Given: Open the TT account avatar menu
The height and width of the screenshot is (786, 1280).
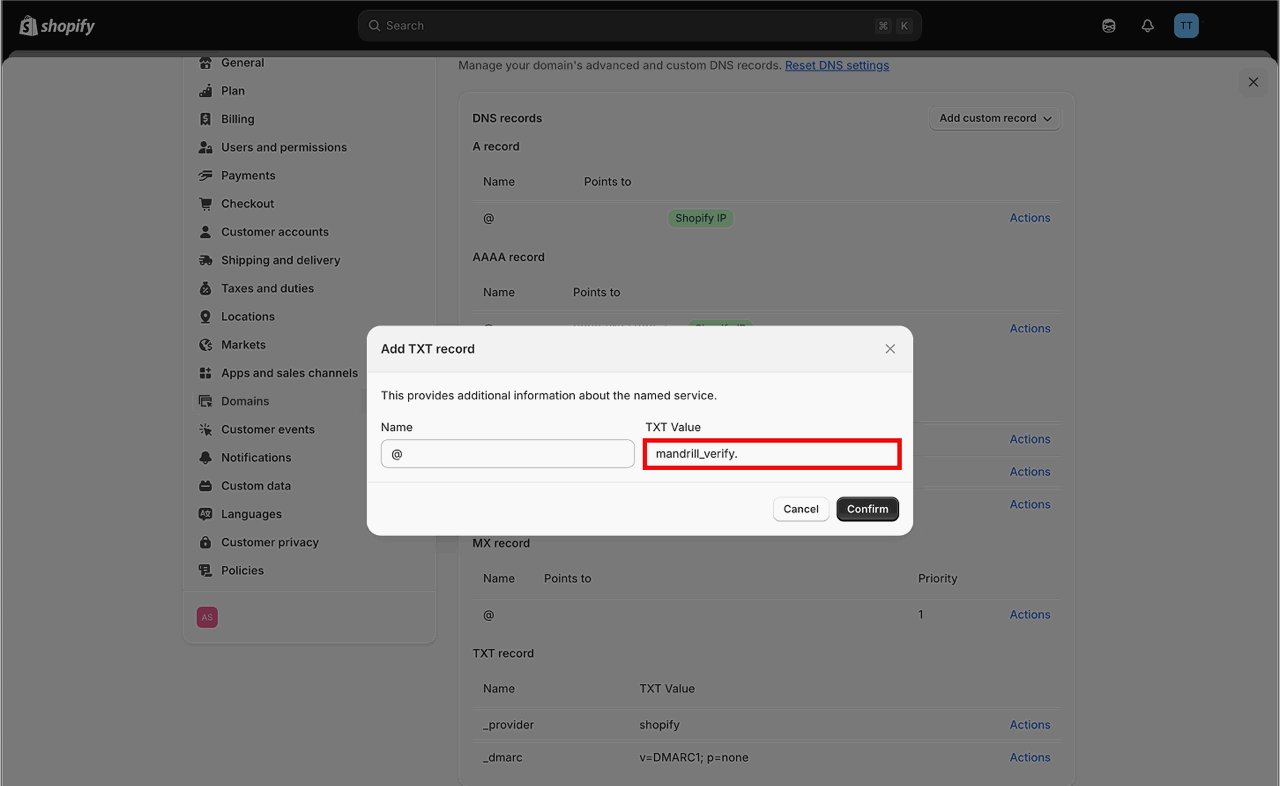Looking at the screenshot, I should pyautogui.click(x=1186, y=26).
